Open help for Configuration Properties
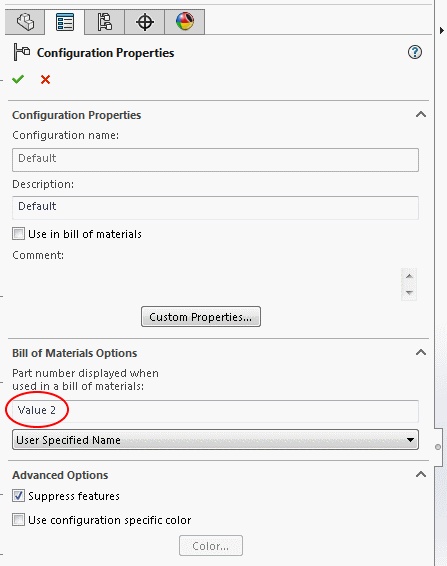The width and height of the screenshot is (447, 566). coord(415,52)
